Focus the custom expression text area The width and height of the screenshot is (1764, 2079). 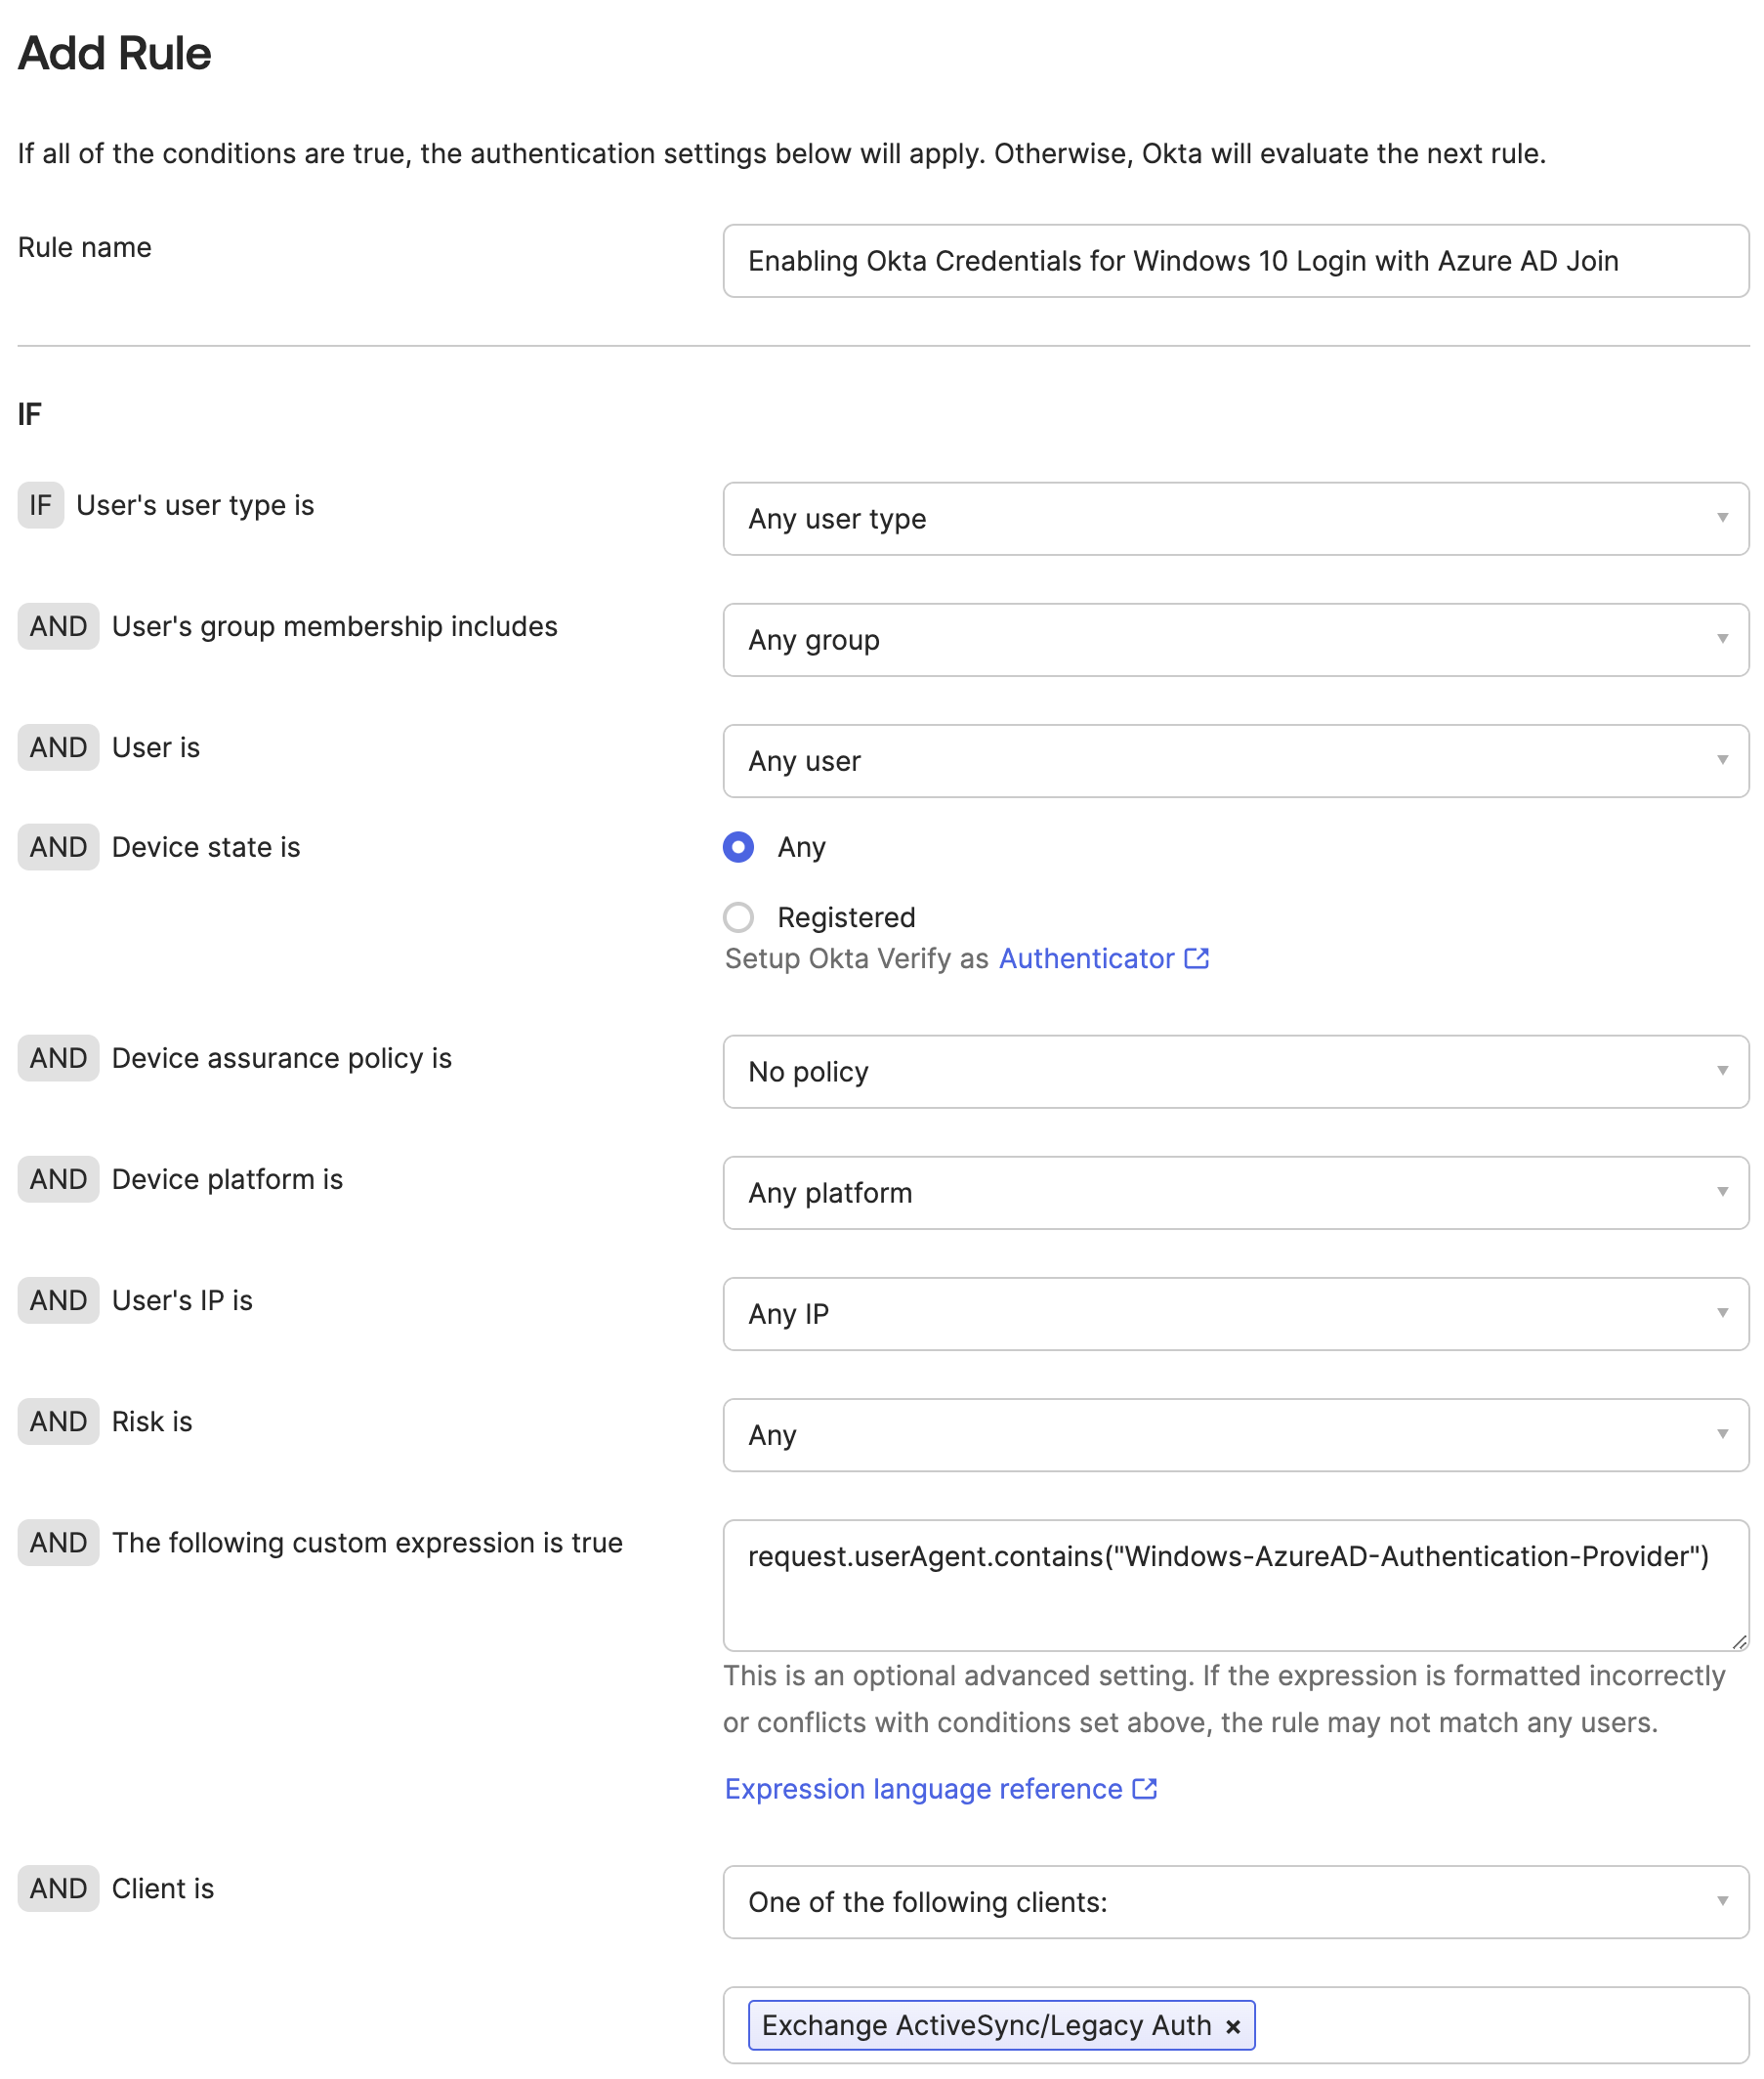point(1235,1600)
